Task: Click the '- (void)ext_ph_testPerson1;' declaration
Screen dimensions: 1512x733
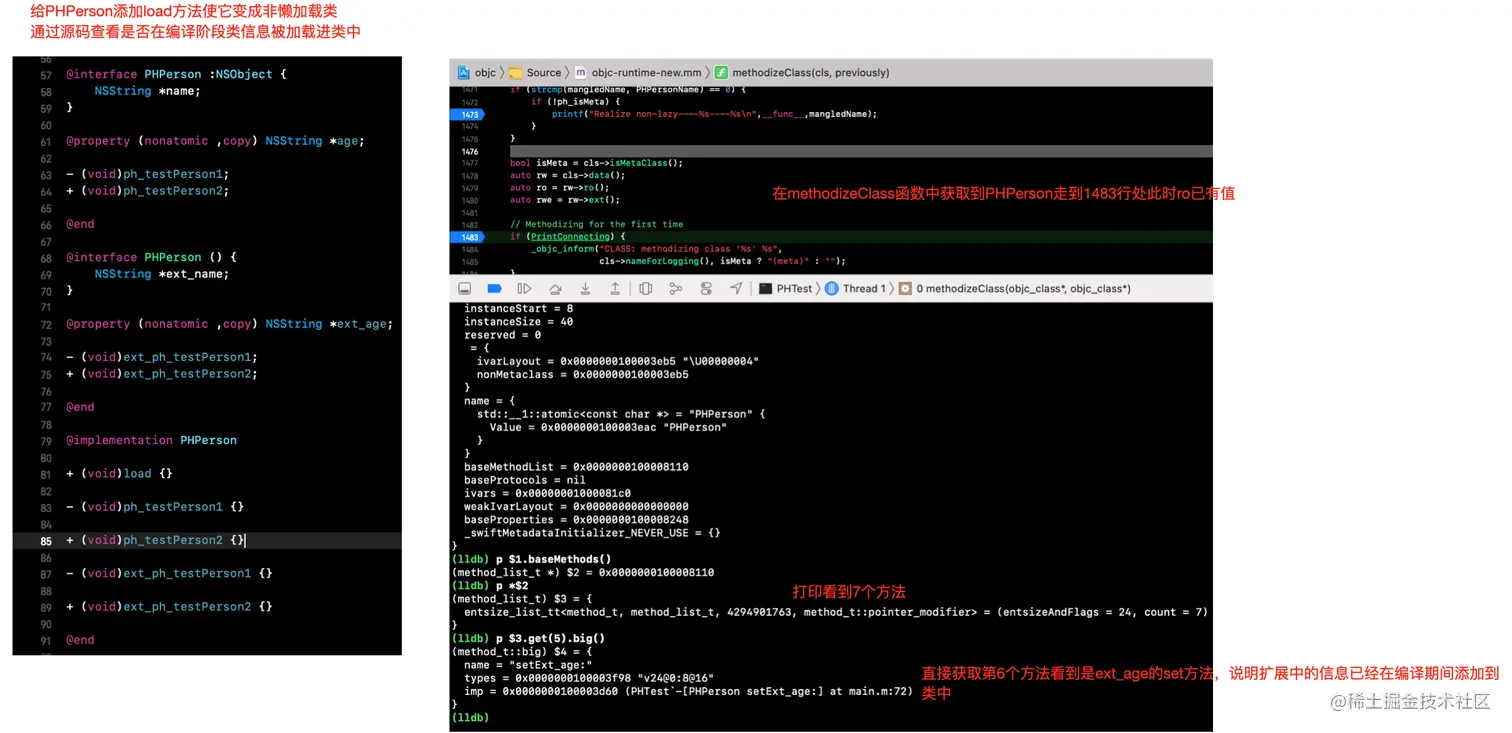Action: 162,357
